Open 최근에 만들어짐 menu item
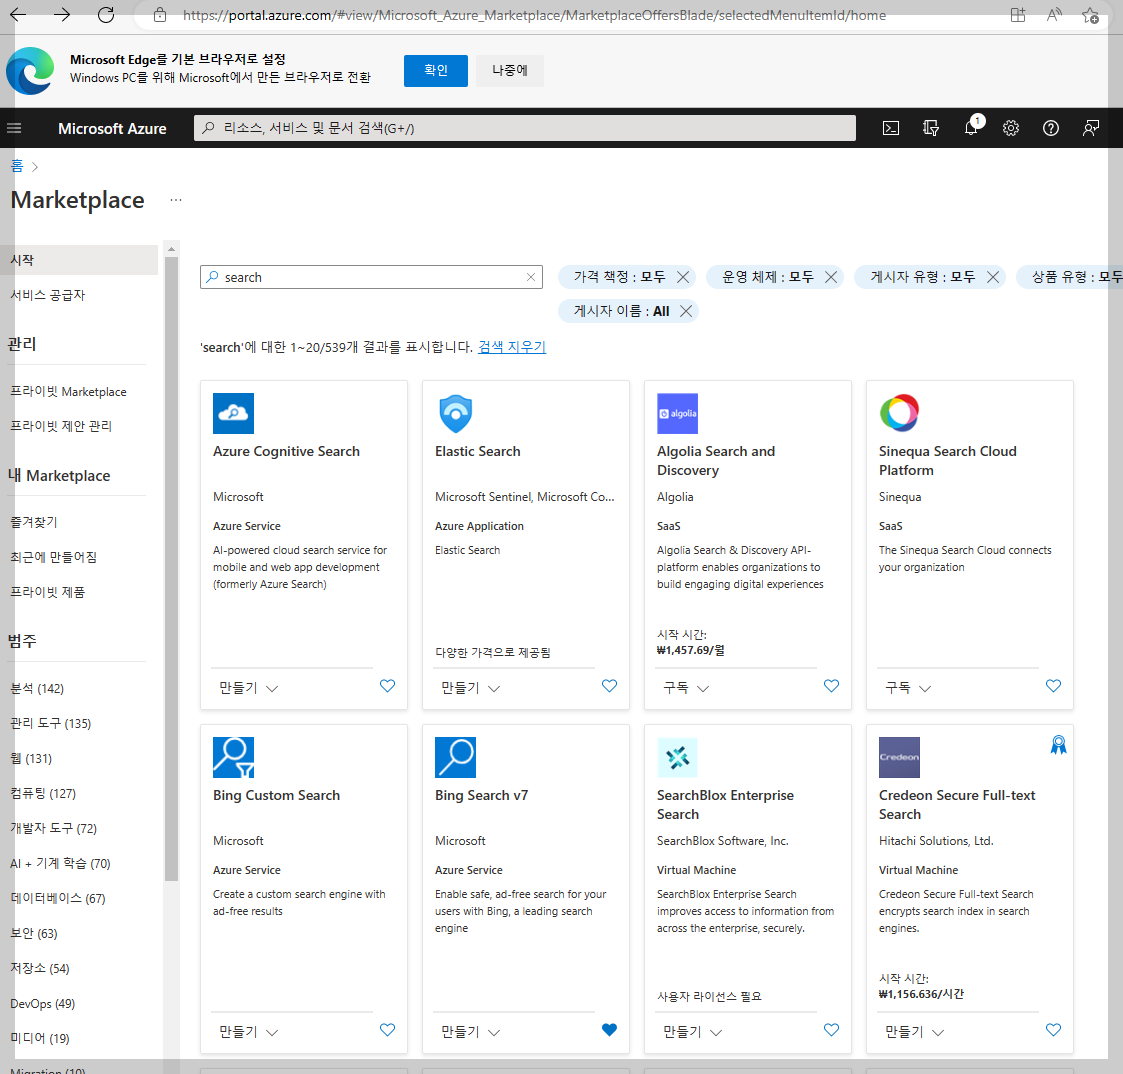This screenshot has height=1074, width=1123. (53, 557)
